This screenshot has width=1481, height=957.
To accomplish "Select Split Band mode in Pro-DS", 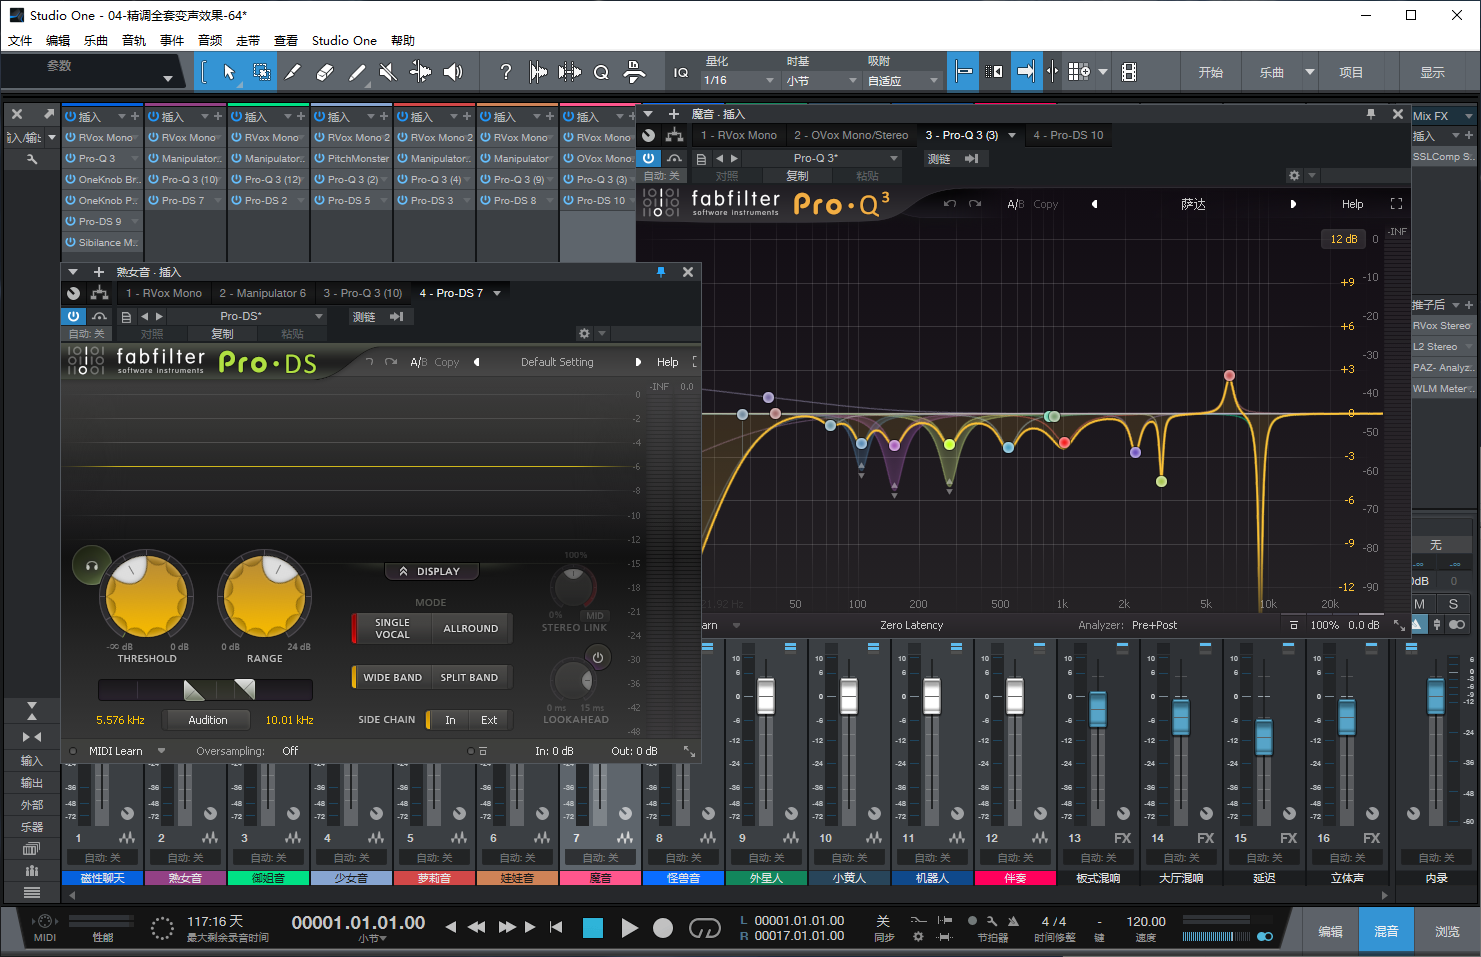I will click(x=469, y=678).
